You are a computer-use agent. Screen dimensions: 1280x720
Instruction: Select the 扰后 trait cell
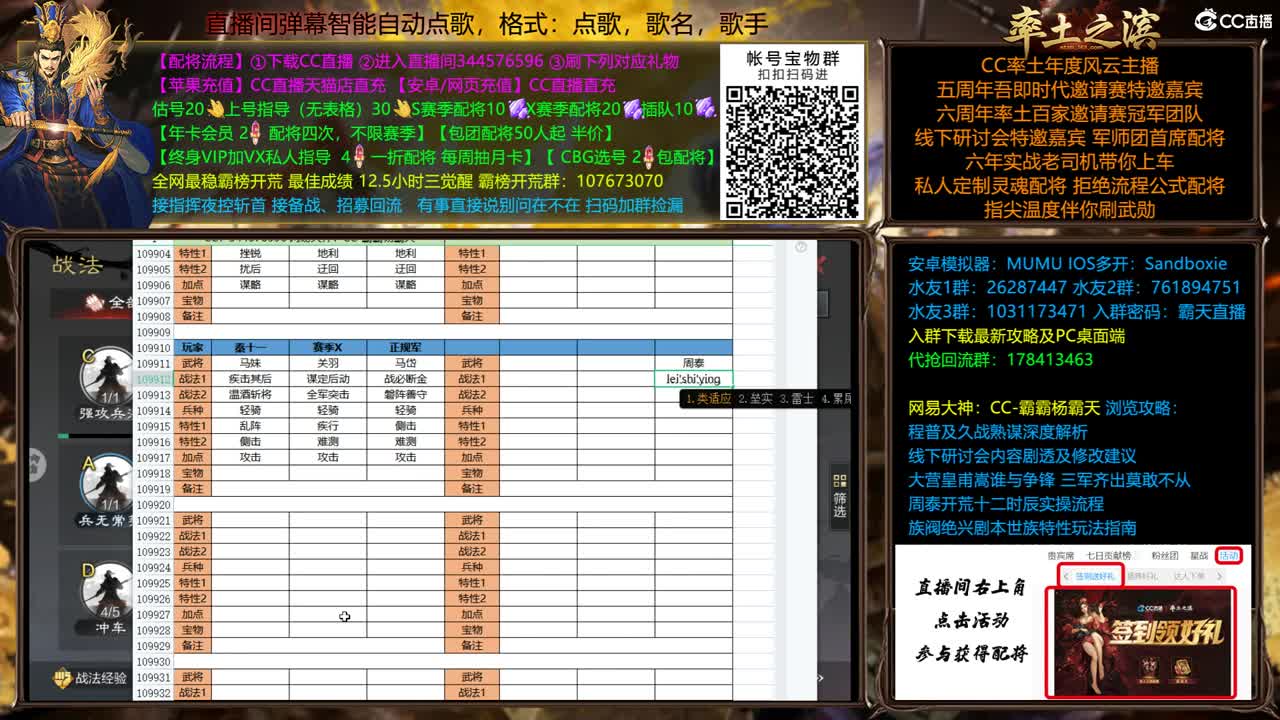point(250,269)
